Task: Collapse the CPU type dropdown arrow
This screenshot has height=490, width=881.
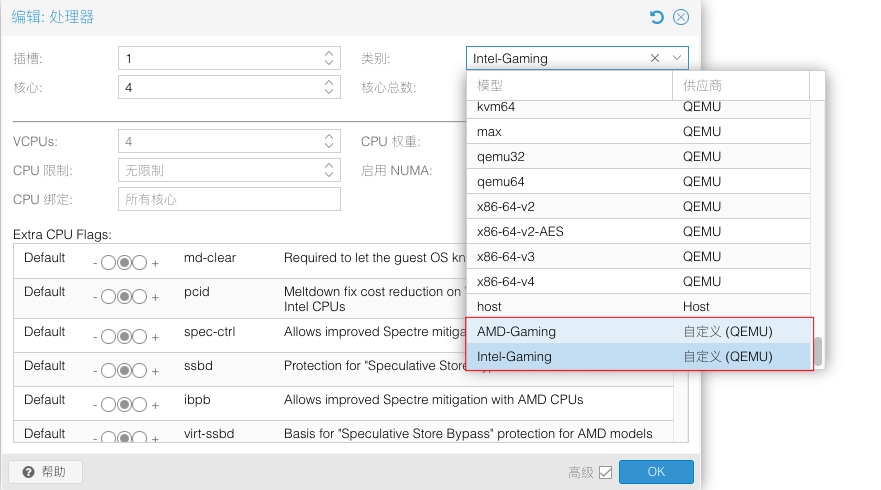Action: [x=677, y=58]
